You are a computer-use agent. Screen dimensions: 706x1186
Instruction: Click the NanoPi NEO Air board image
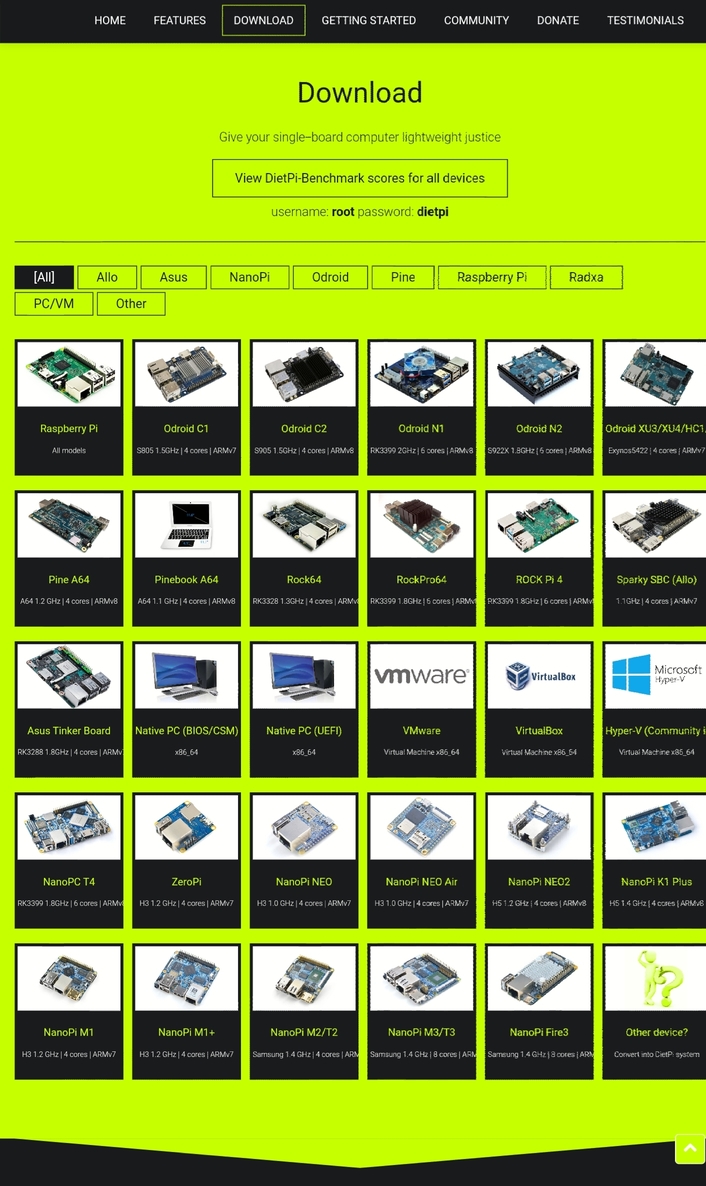(x=421, y=827)
